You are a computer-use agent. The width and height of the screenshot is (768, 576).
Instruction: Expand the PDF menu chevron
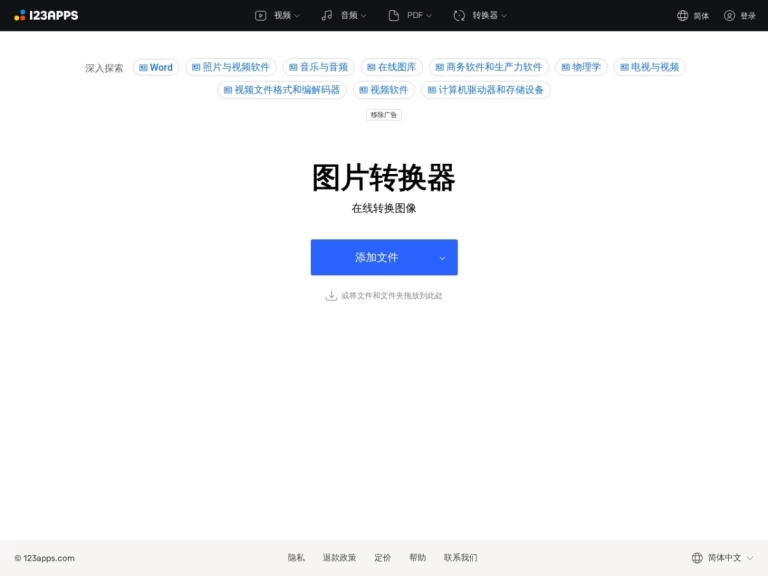(x=429, y=16)
